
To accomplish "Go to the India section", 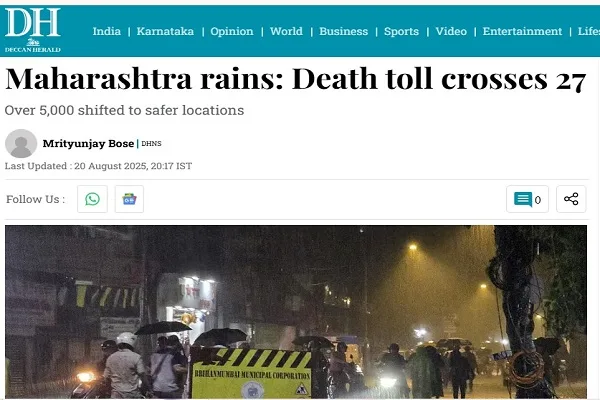I will [106, 31].
